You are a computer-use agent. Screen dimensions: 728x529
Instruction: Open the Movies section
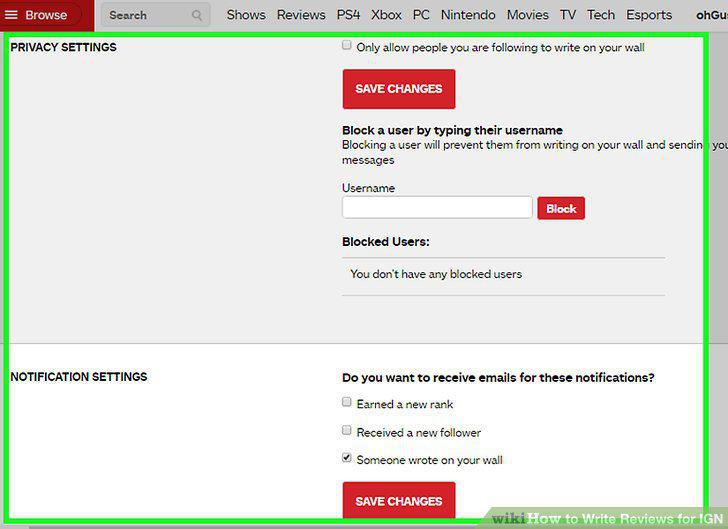click(527, 15)
